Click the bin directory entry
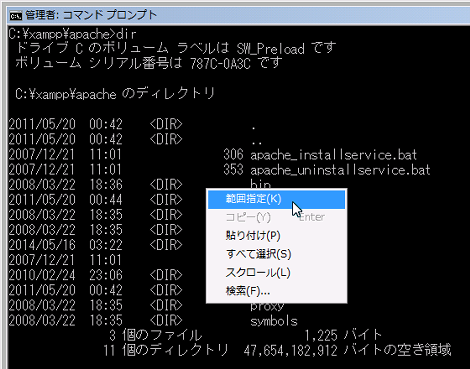This screenshot has height=369, width=470. point(261,184)
